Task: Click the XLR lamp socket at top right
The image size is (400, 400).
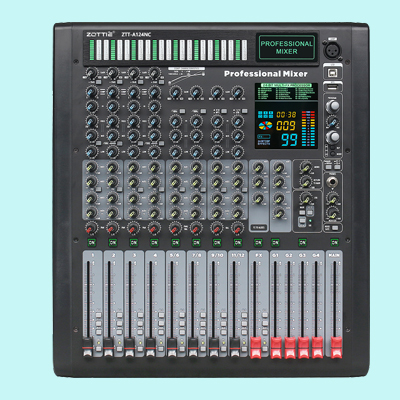Action: point(332,50)
